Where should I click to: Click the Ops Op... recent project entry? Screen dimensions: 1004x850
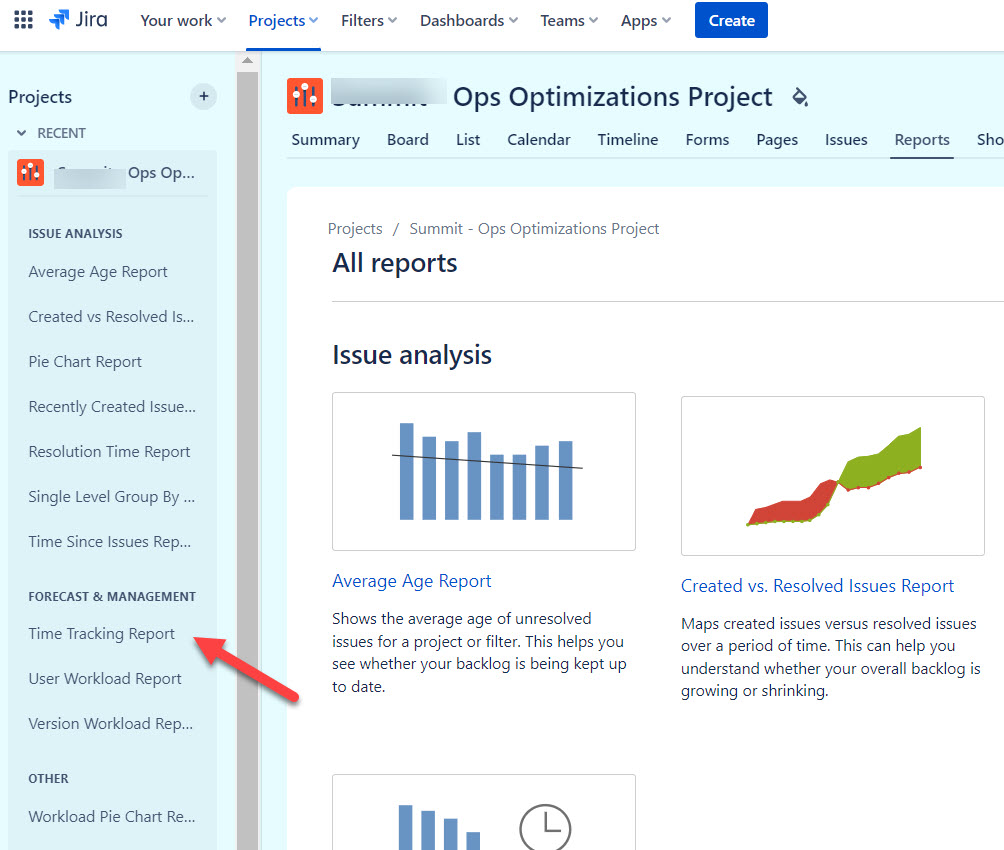[113, 173]
